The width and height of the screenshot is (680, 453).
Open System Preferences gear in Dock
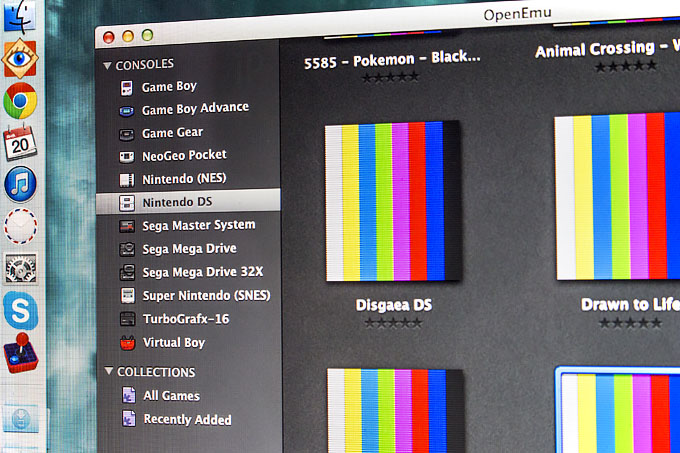pyautogui.click(x=20, y=269)
